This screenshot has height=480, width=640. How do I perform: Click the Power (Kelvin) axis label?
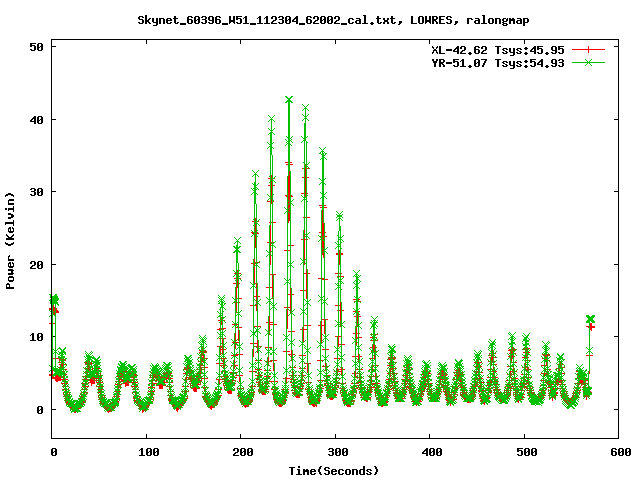[10, 241]
